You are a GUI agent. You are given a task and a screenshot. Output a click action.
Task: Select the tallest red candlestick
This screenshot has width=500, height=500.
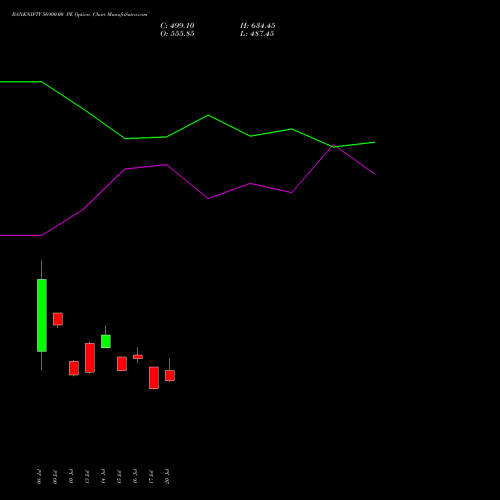click(x=90, y=358)
